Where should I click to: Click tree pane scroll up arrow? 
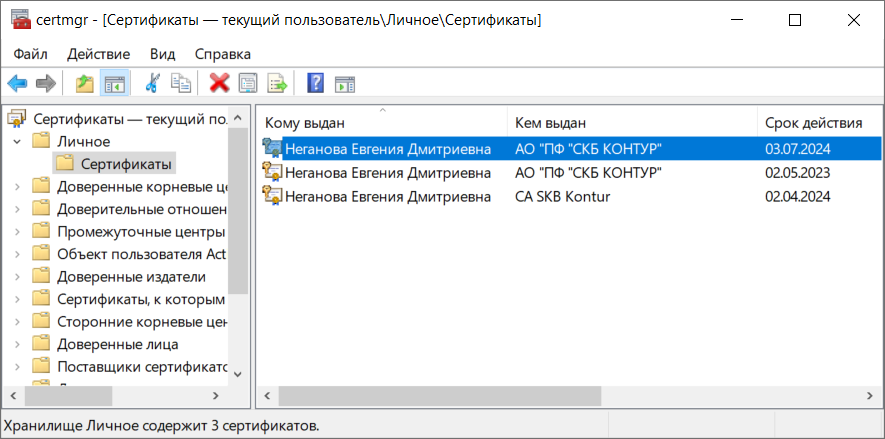(x=238, y=117)
